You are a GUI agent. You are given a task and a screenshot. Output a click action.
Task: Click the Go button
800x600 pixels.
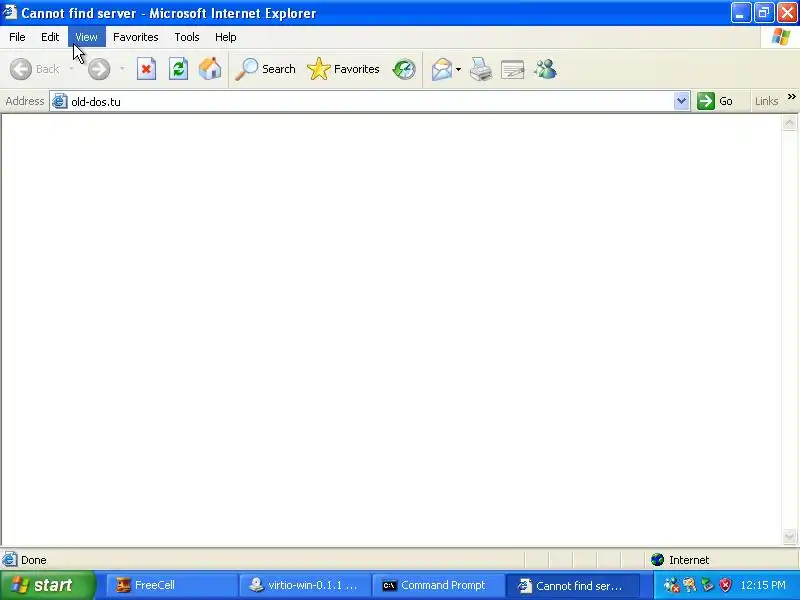[715, 101]
